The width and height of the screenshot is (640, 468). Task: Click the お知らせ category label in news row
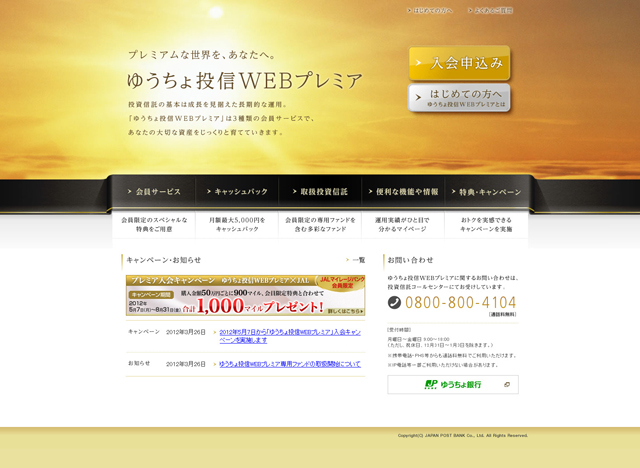(139, 363)
